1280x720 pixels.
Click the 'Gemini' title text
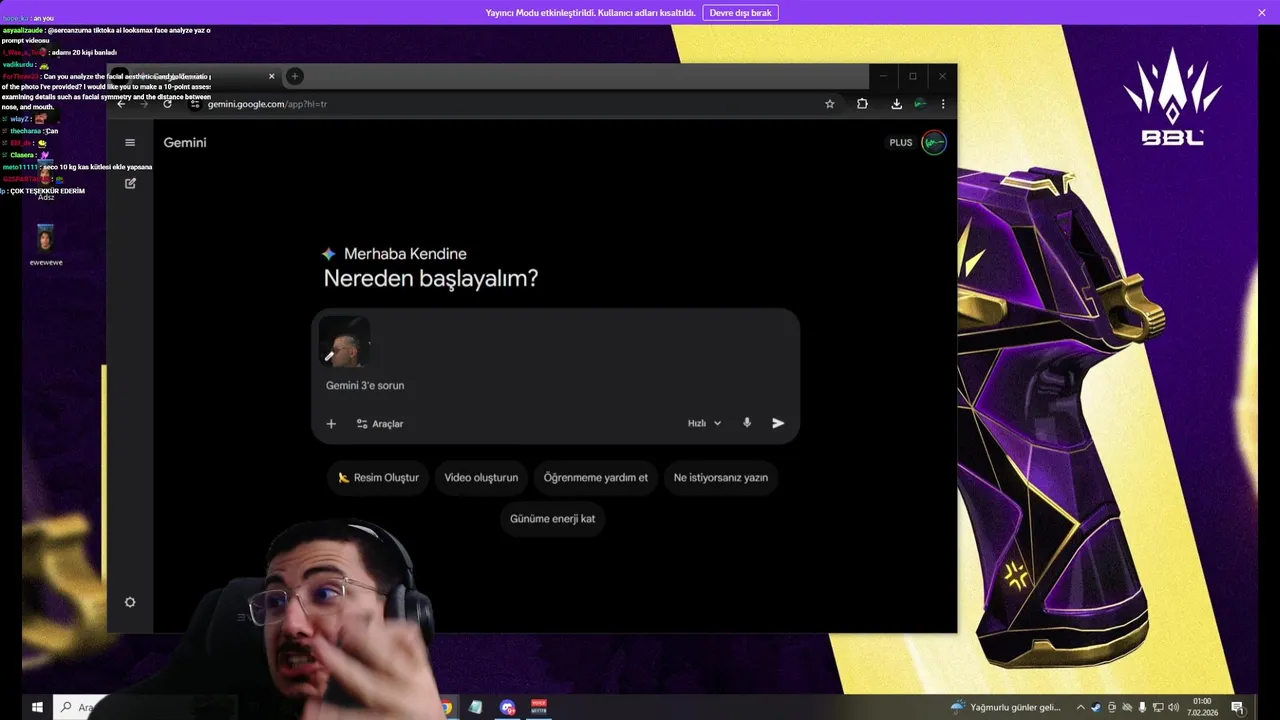185,143
